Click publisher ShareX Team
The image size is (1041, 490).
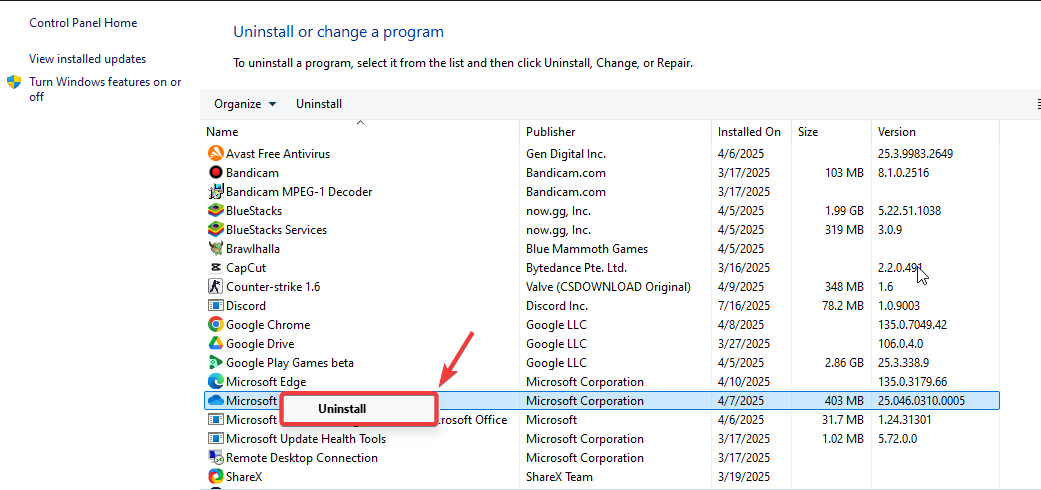(x=559, y=477)
